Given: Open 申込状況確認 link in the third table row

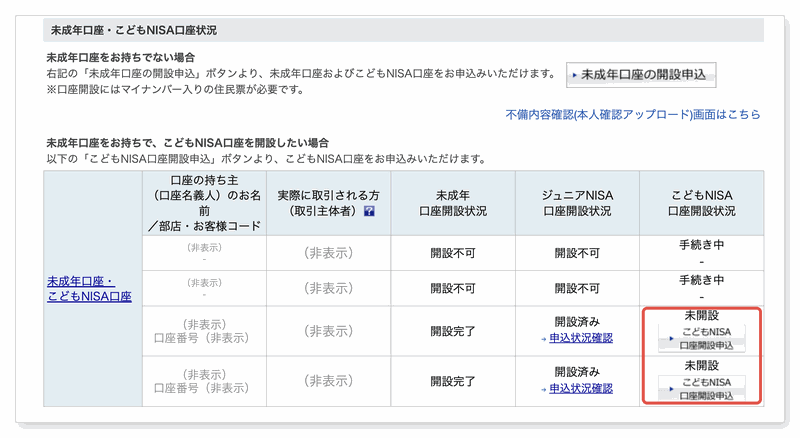Looking at the screenshot, I should click(581, 338).
